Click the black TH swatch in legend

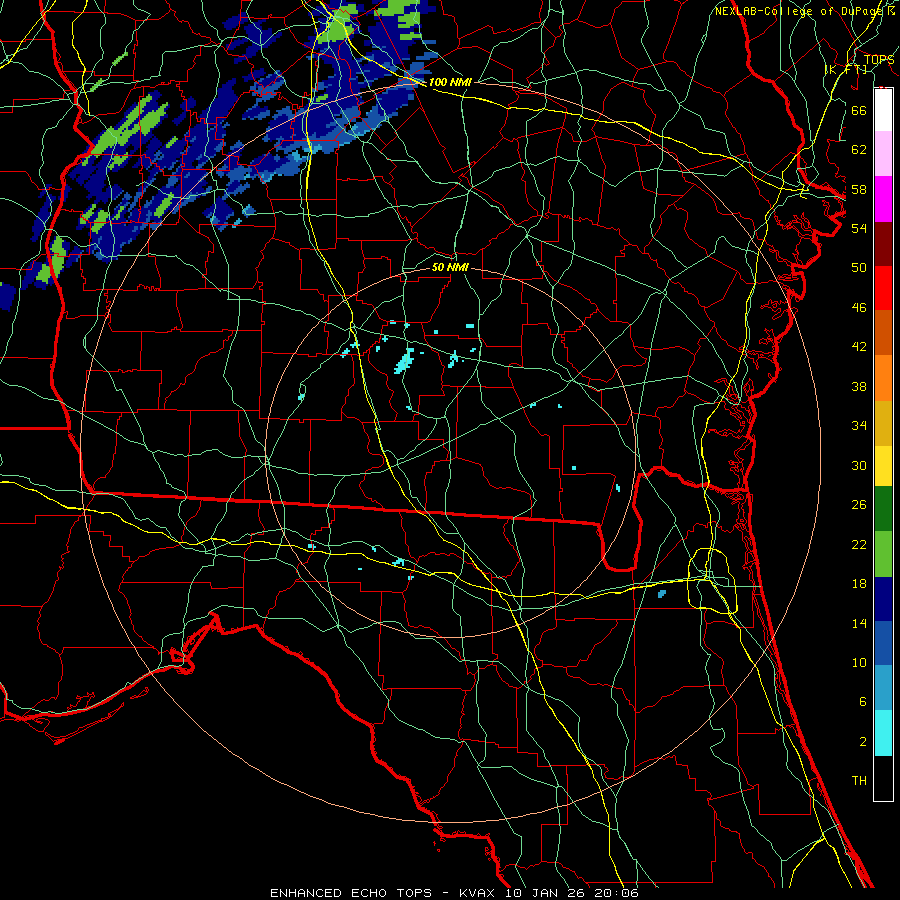point(883,778)
